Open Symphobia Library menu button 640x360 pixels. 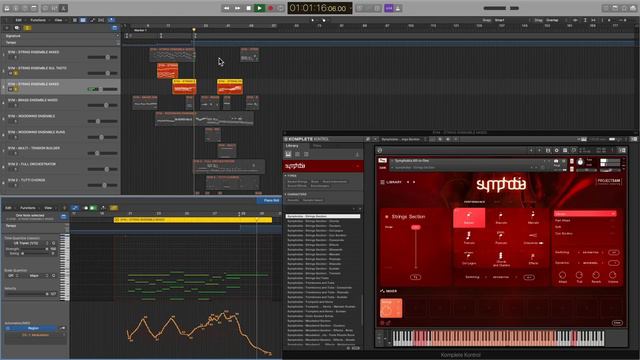point(391,182)
